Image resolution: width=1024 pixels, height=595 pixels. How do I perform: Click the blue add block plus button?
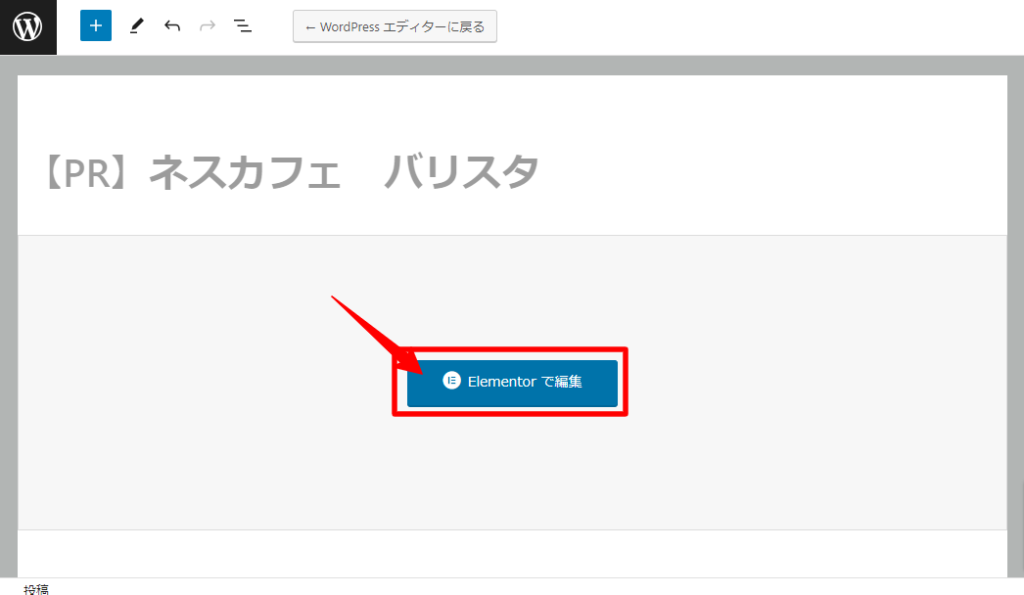[96, 26]
